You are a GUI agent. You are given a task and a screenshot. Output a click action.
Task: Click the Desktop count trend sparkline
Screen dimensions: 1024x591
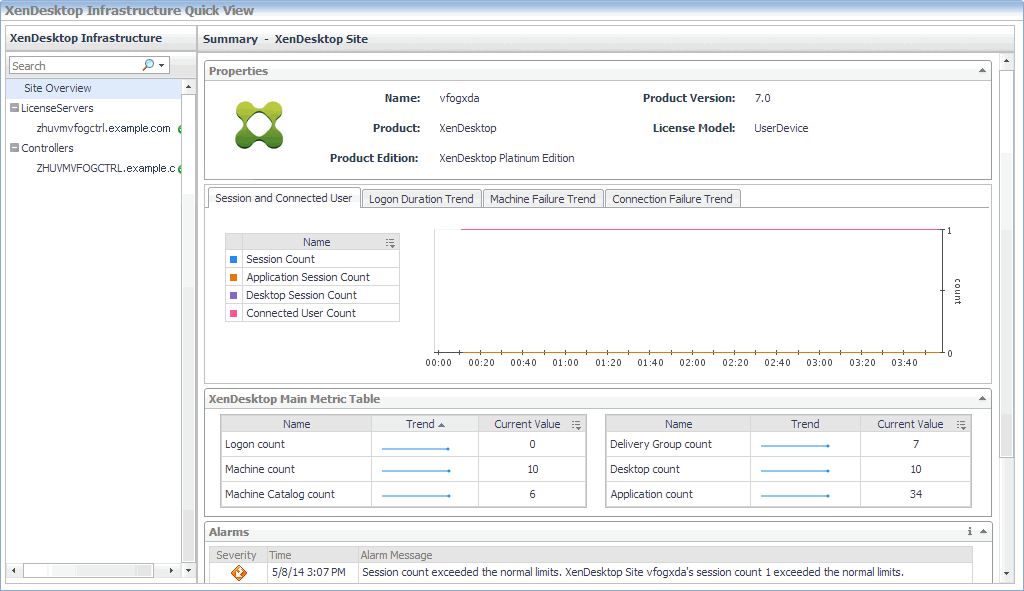coord(795,470)
